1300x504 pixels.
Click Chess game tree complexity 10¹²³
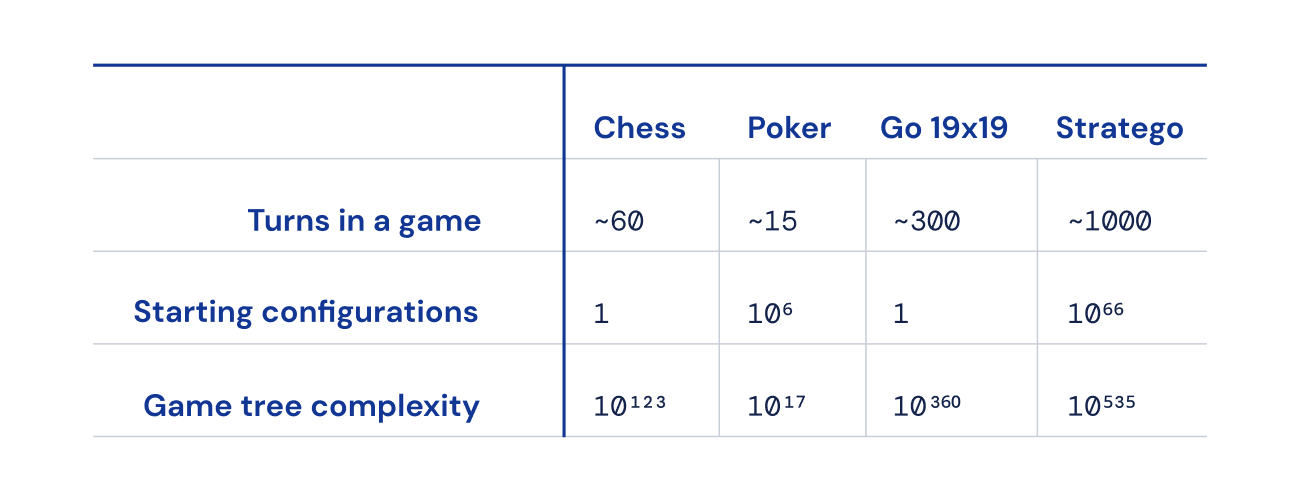pyautogui.click(x=629, y=406)
